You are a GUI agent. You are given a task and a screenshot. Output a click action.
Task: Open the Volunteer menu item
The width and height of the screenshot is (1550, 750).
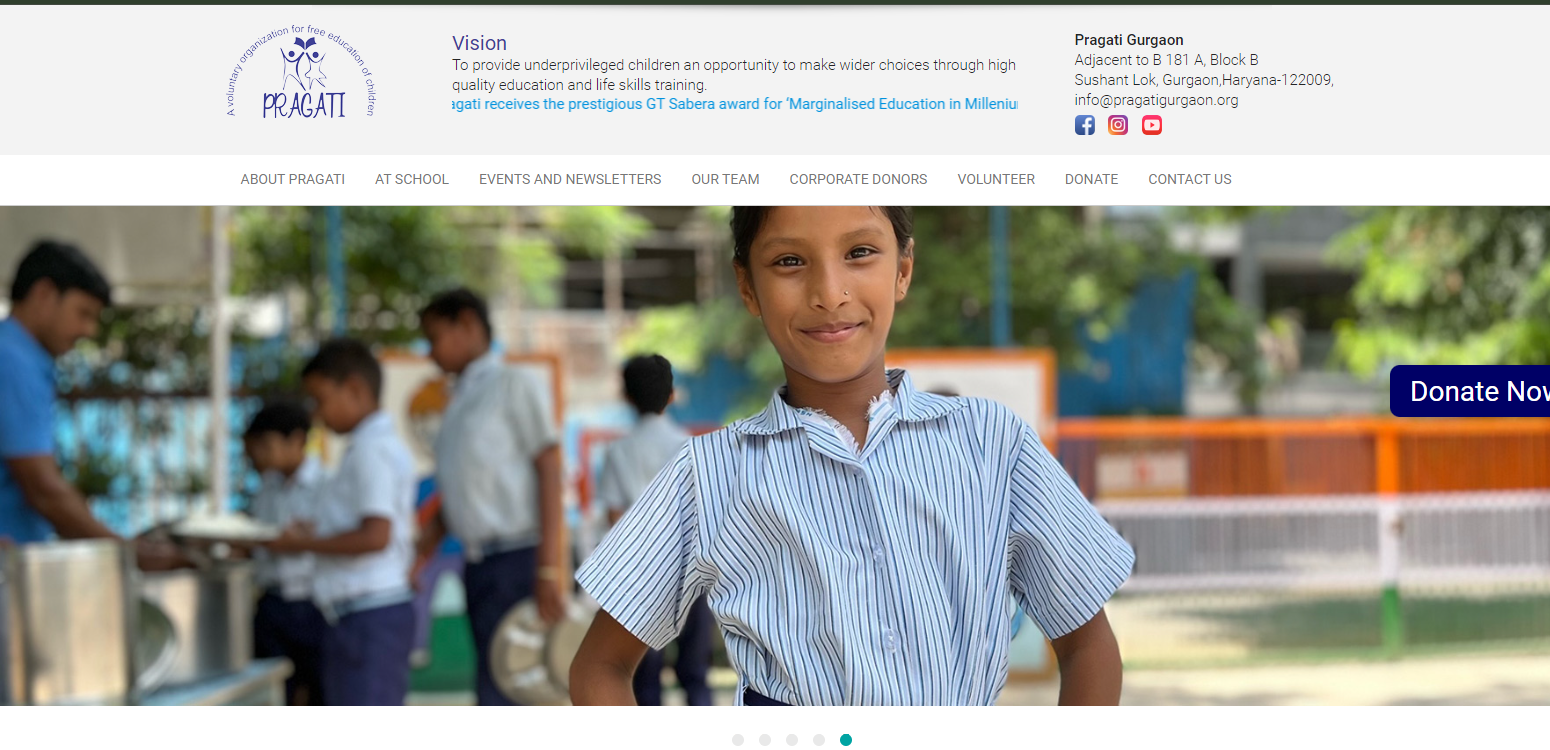pyautogui.click(x=996, y=179)
